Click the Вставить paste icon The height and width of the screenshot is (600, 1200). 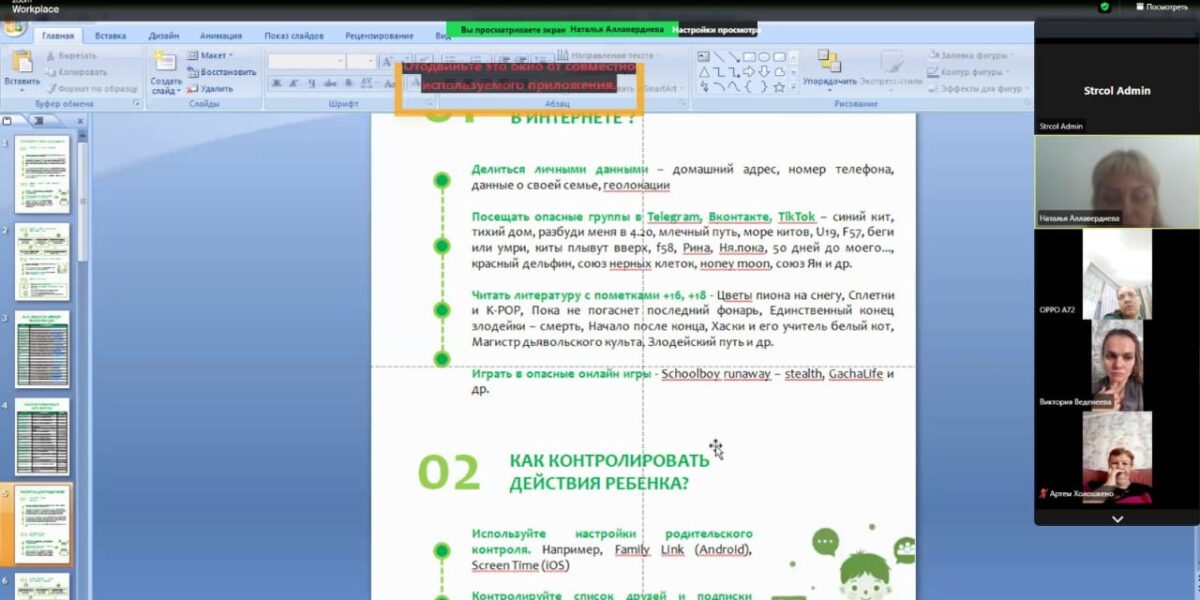click(21, 62)
